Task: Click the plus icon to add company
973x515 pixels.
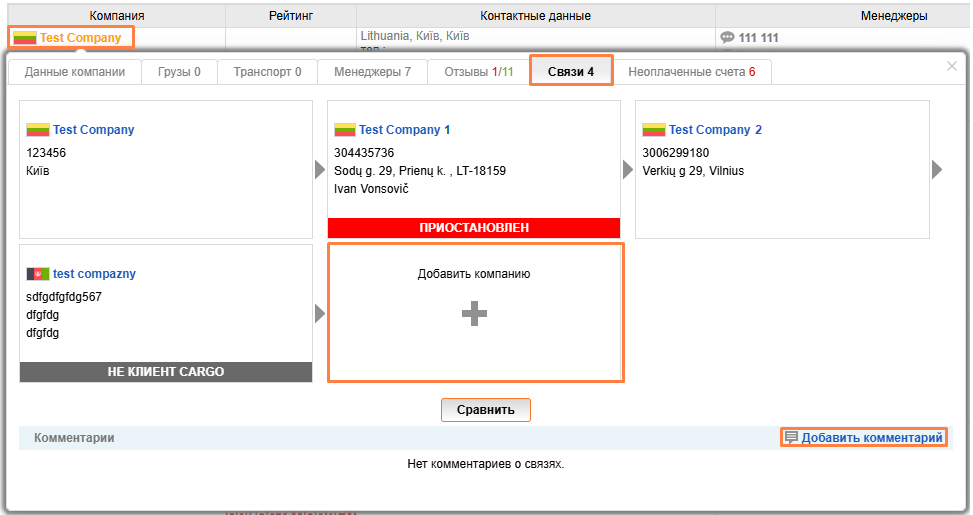Action: tap(475, 314)
